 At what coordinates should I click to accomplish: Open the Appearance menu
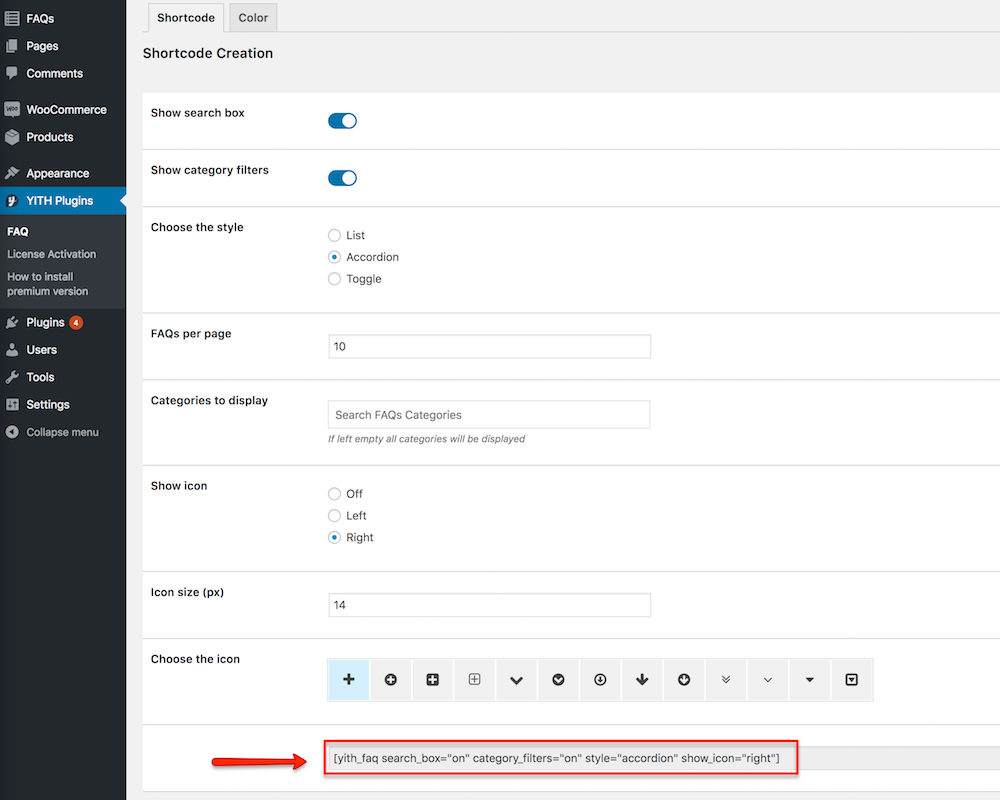pyautogui.click(x=57, y=174)
